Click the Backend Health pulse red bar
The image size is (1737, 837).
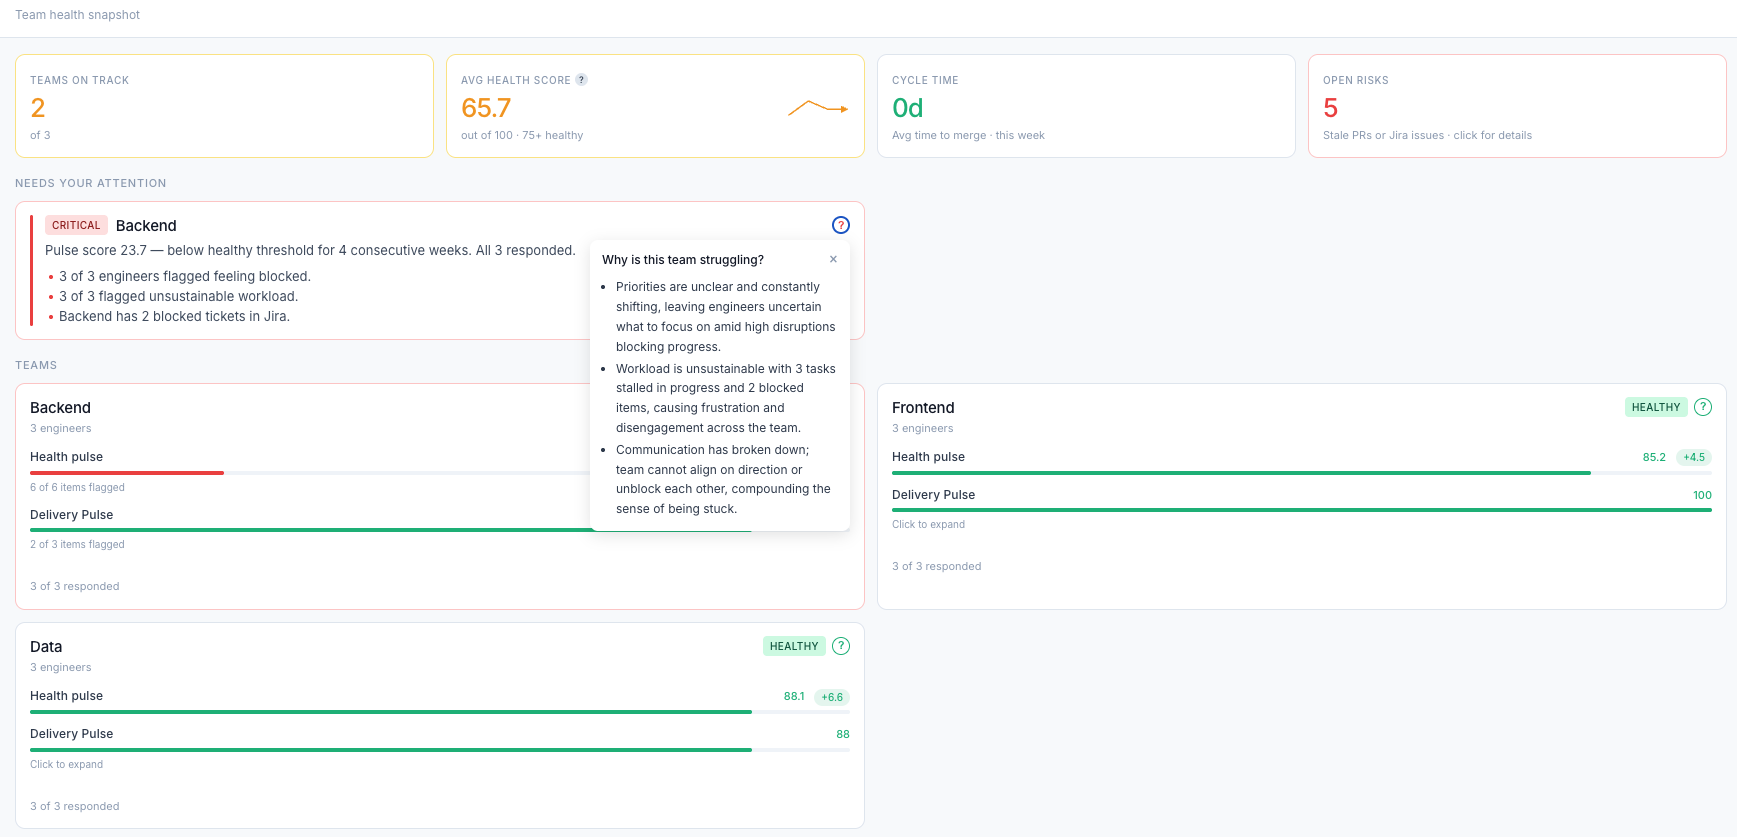point(127,473)
